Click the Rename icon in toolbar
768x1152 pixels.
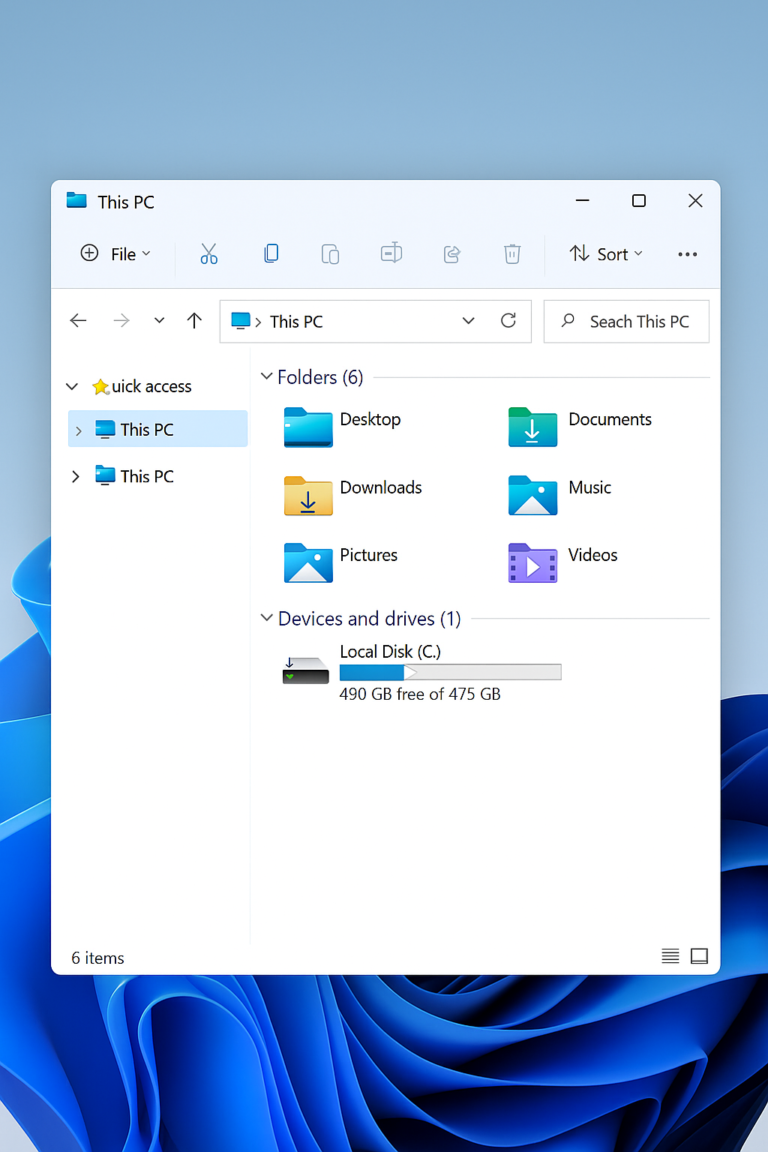[391, 254]
